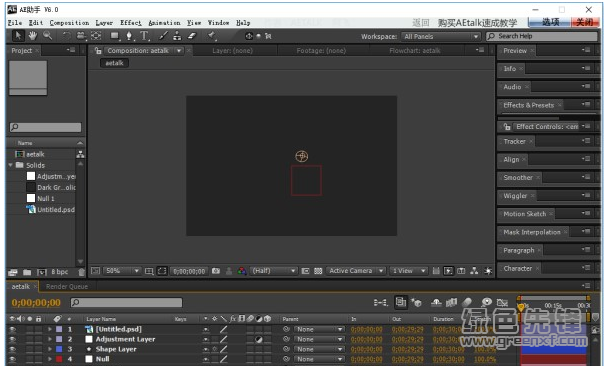Click the draft 3D icon in timeline

[x=416, y=302]
